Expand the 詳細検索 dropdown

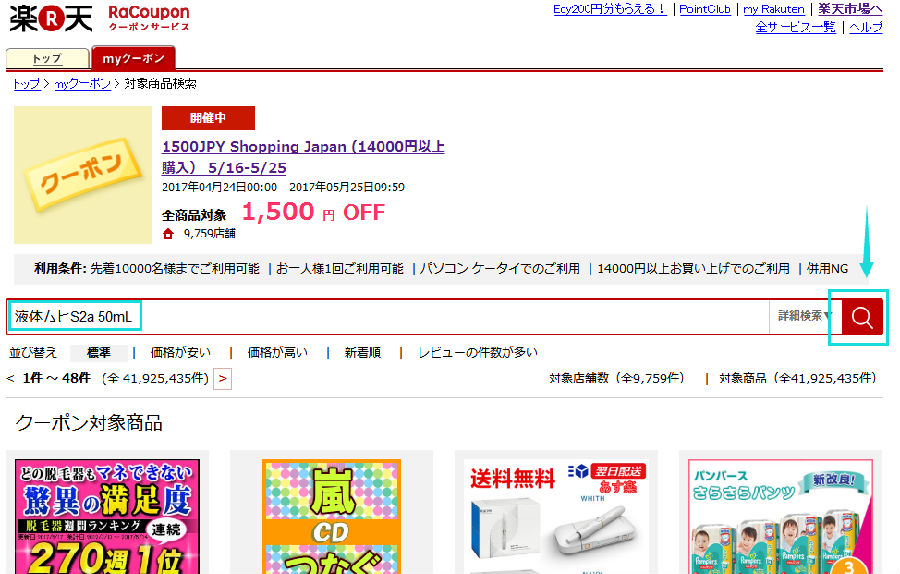click(805, 316)
